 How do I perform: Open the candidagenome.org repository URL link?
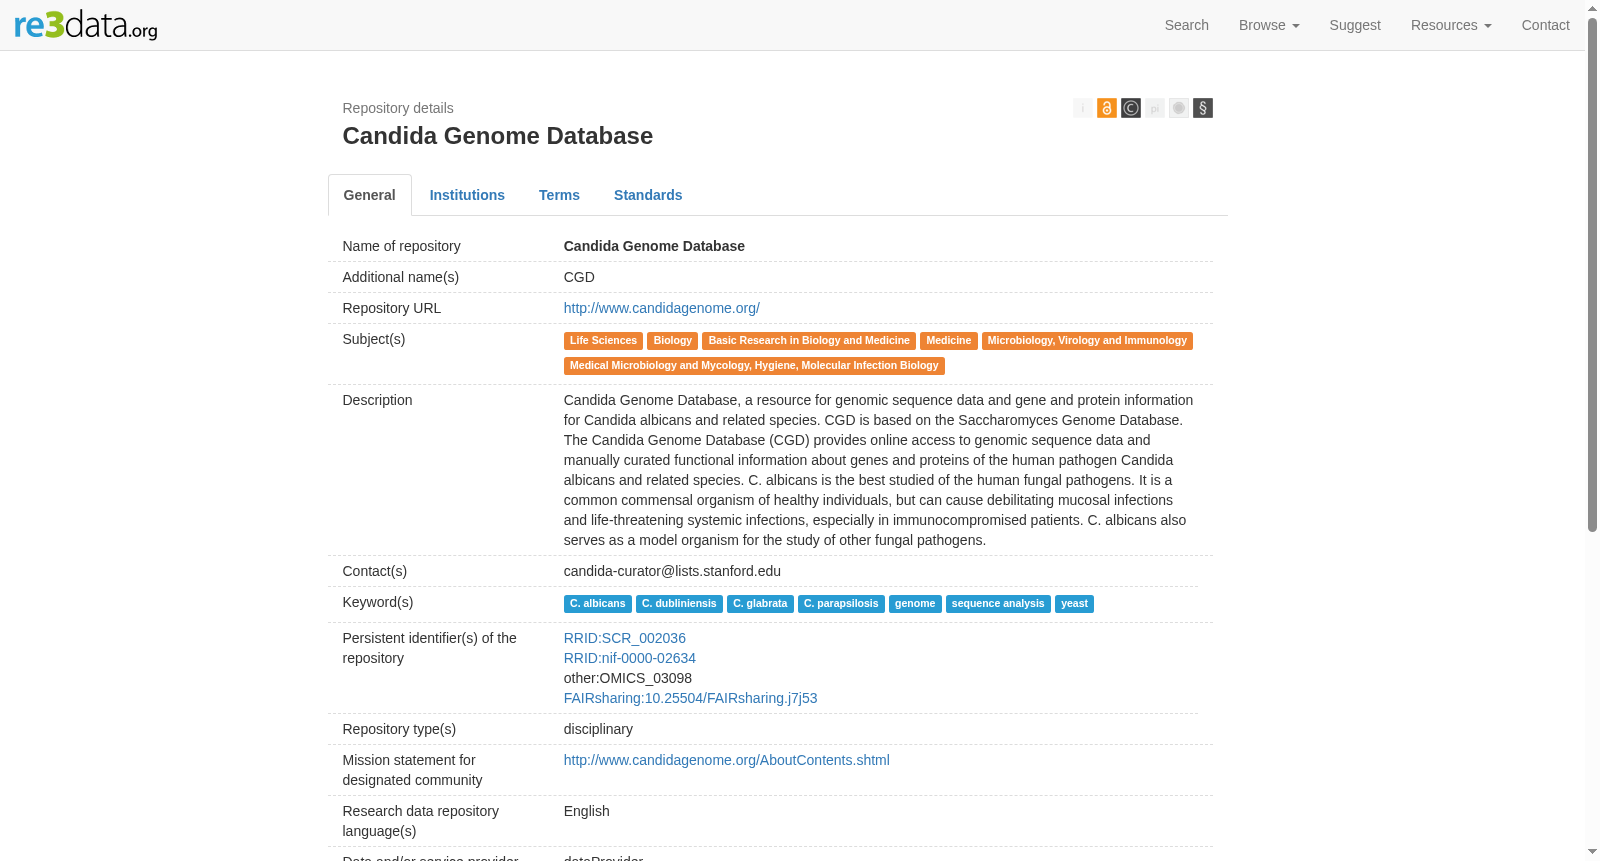(x=661, y=308)
